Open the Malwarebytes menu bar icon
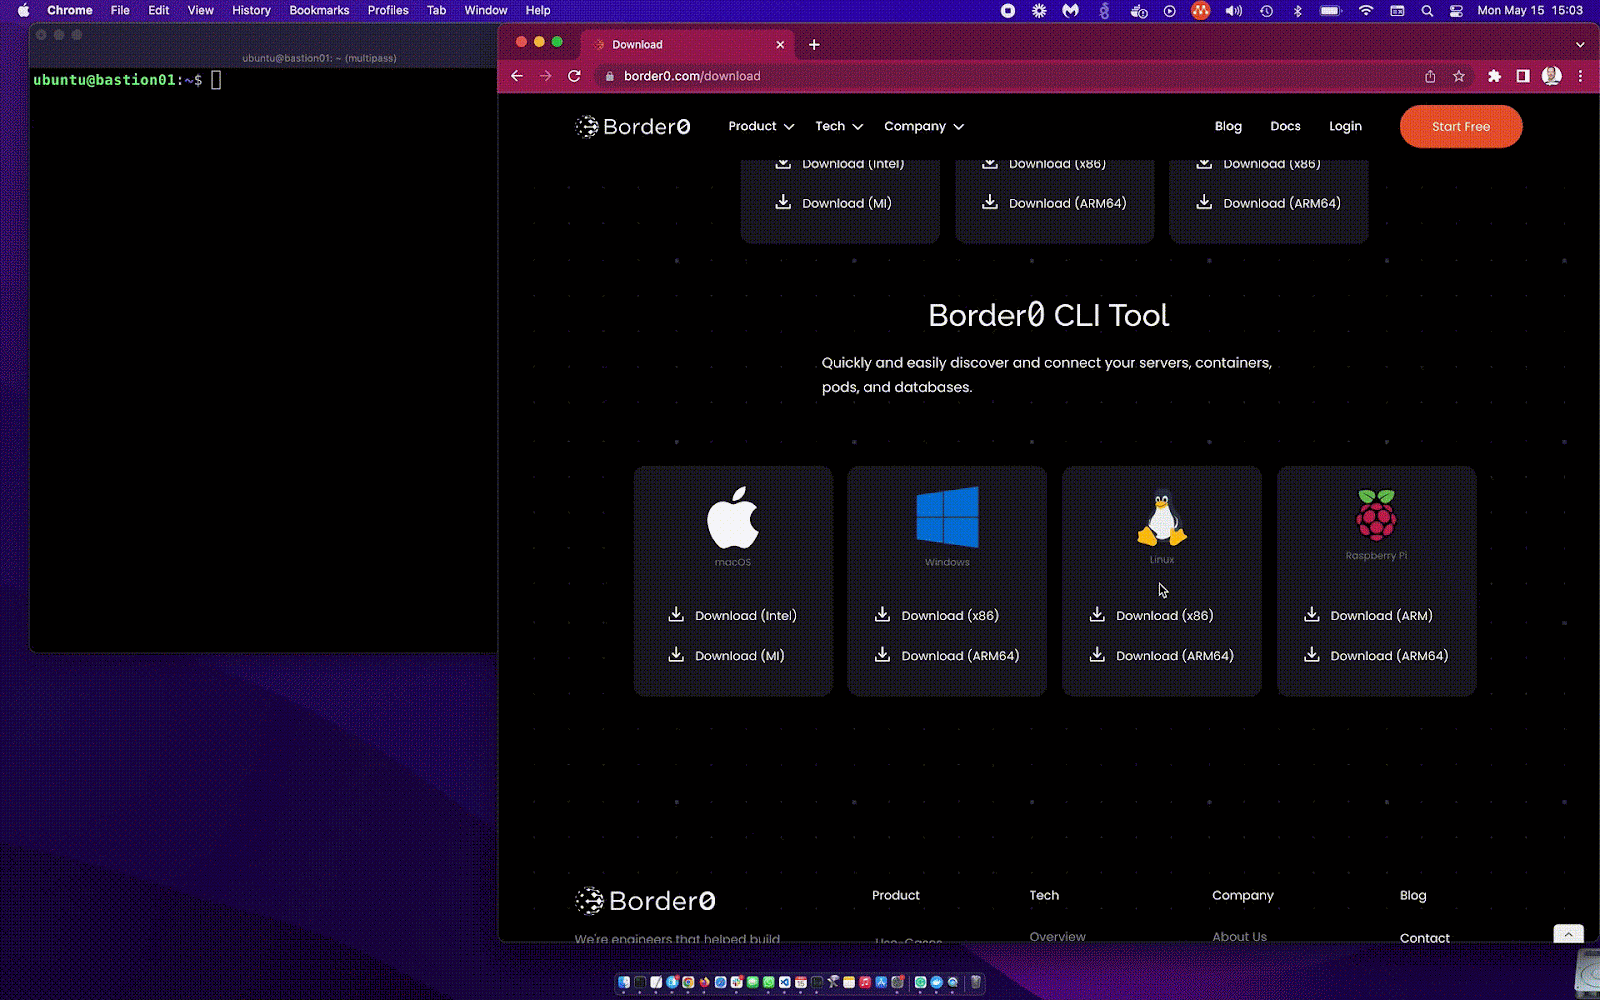 click(1071, 11)
